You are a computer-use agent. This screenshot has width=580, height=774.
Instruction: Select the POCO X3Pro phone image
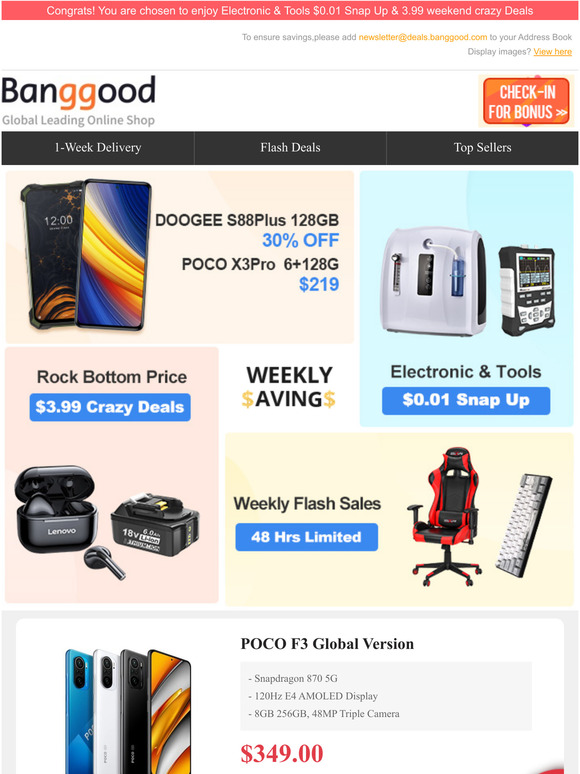pos(115,255)
